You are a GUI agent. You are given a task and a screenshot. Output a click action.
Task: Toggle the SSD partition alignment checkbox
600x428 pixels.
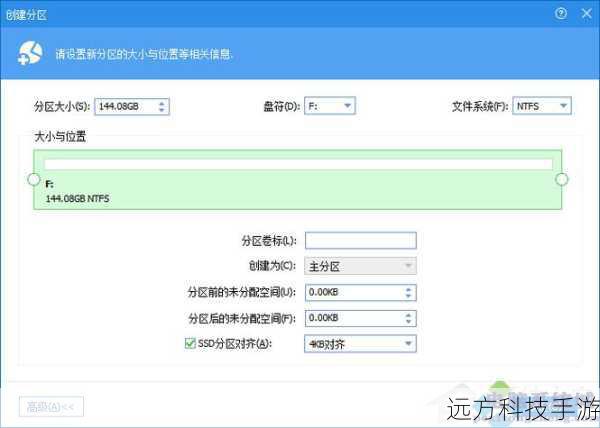click(x=190, y=343)
